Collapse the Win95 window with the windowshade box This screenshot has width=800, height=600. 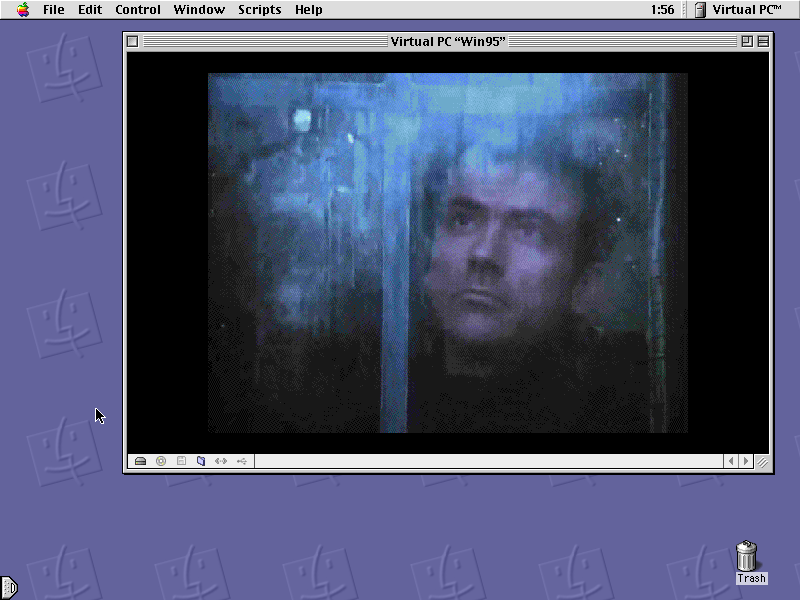pyautogui.click(x=763, y=41)
